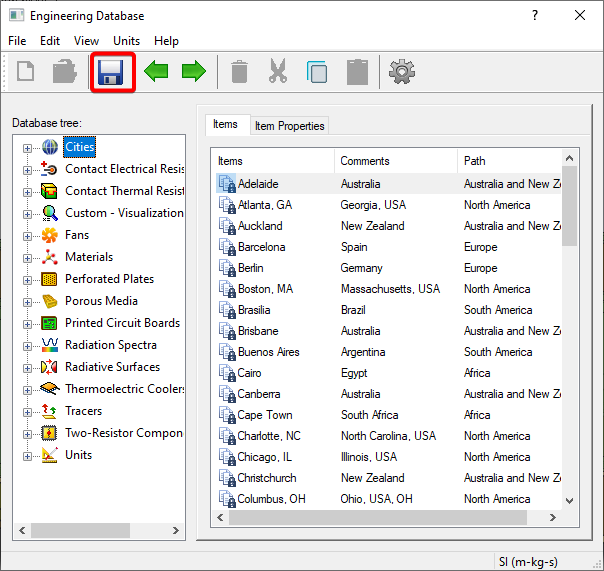Click the settings gear toolbar icon
This screenshot has width=604, height=571.
click(x=402, y=72)
